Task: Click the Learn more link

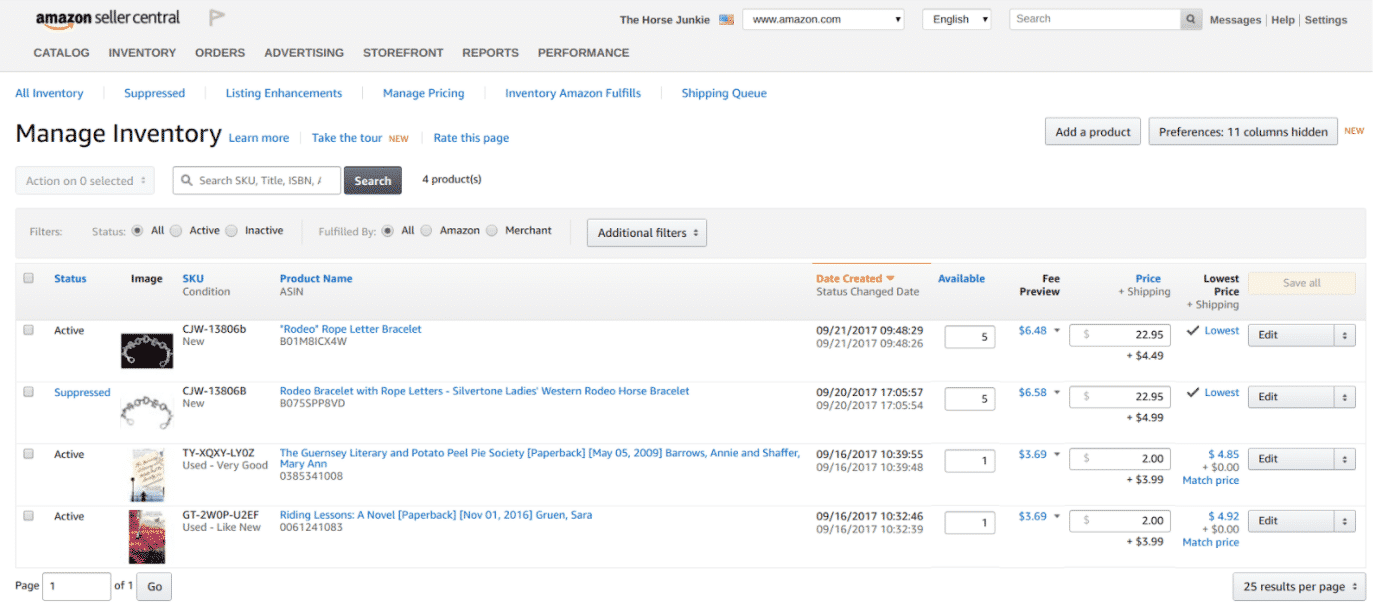Action: [x=258, y=138]
